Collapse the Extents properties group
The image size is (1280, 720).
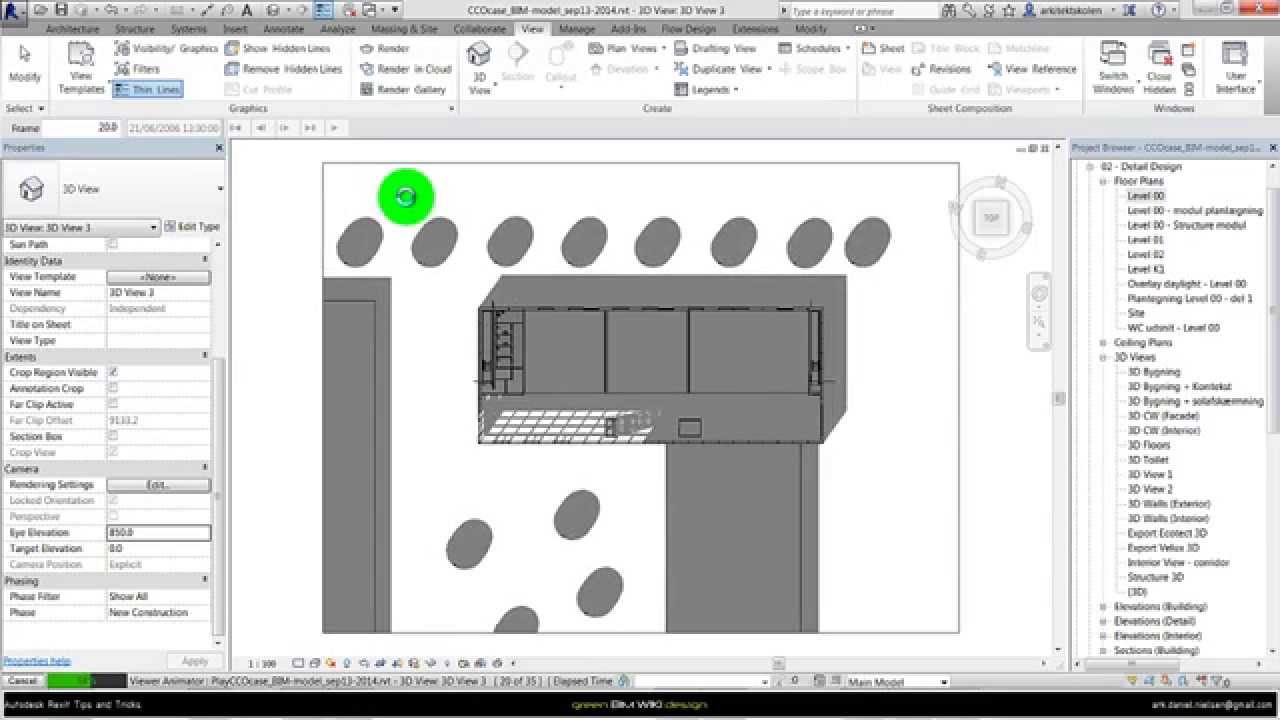[206, 356]
